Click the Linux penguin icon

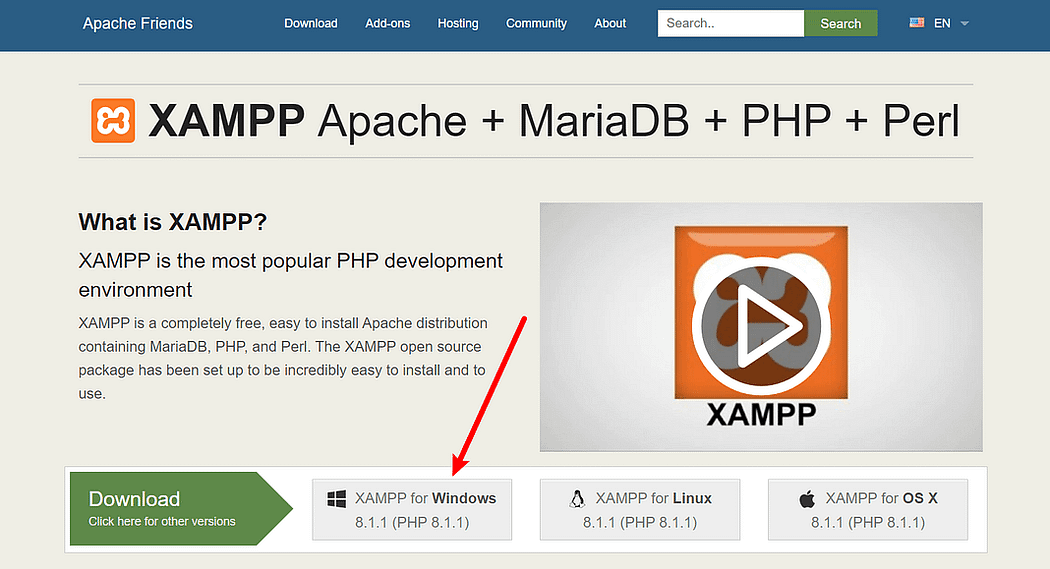[x=577, y=499]
